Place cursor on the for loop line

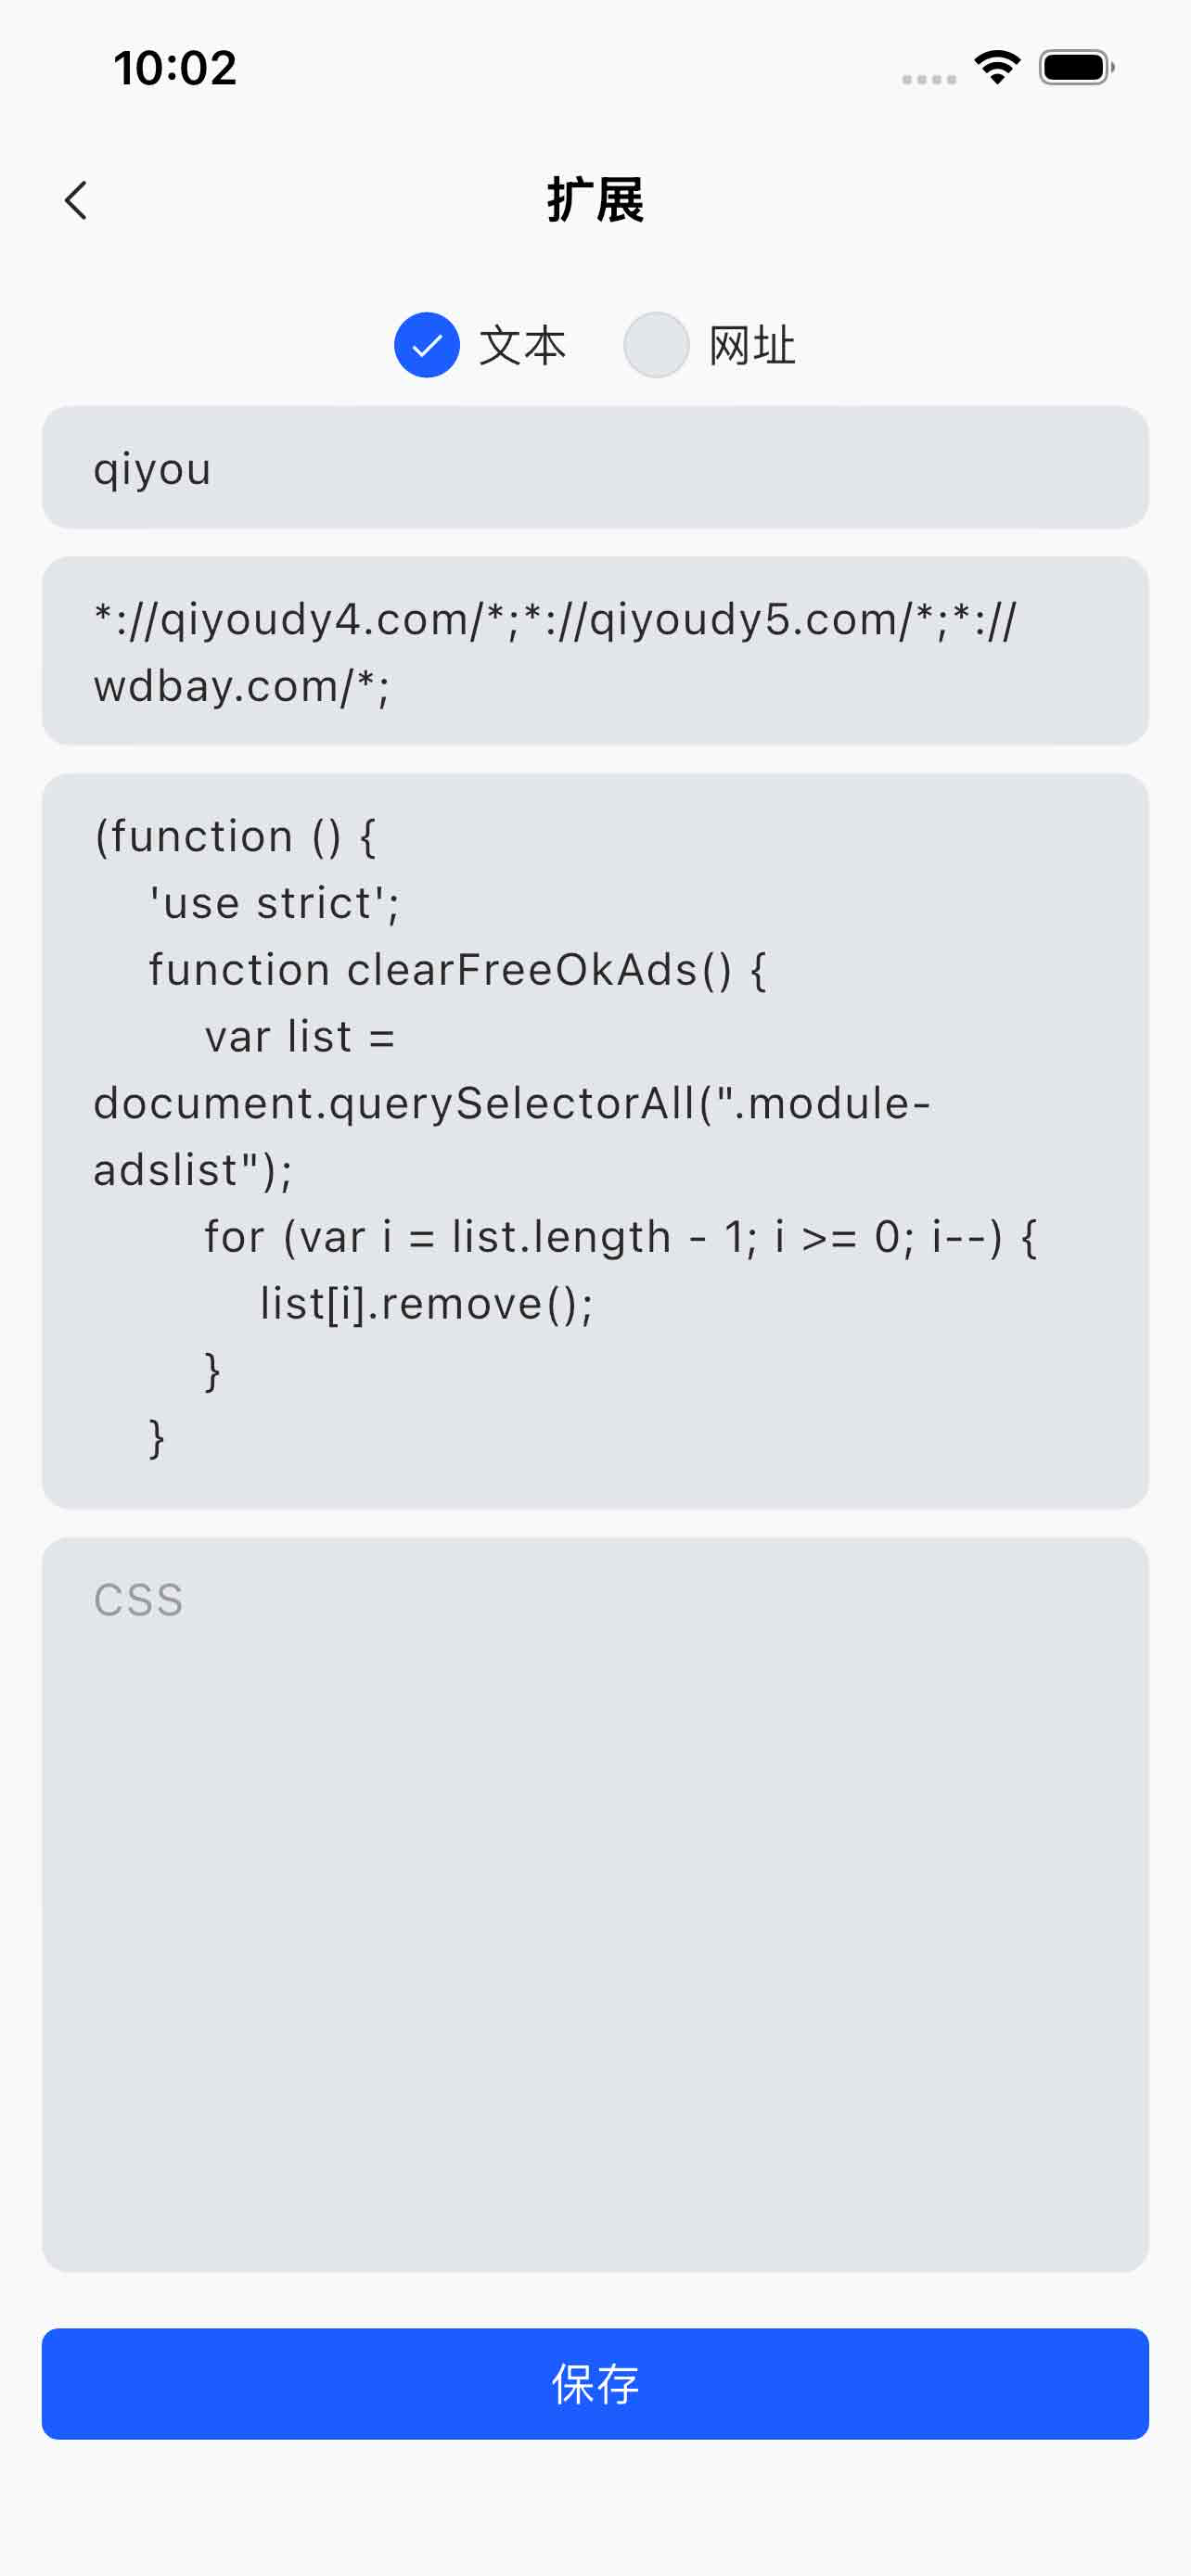[620, 1237]
